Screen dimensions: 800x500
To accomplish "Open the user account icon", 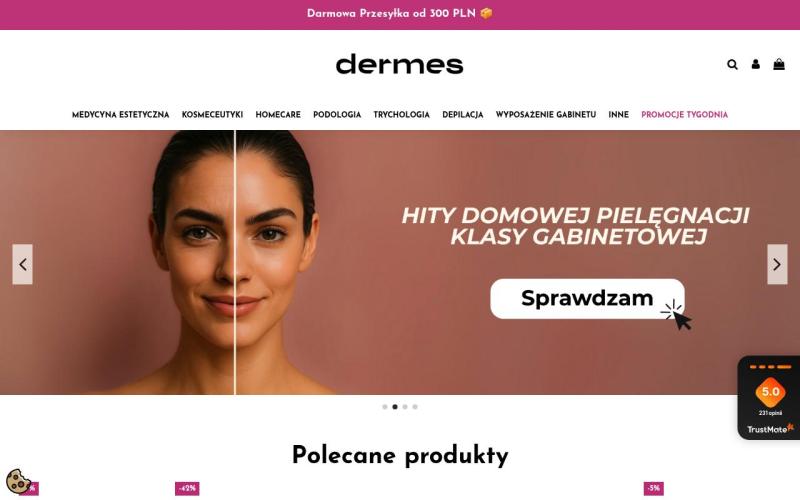I will (x=756, y=64).
